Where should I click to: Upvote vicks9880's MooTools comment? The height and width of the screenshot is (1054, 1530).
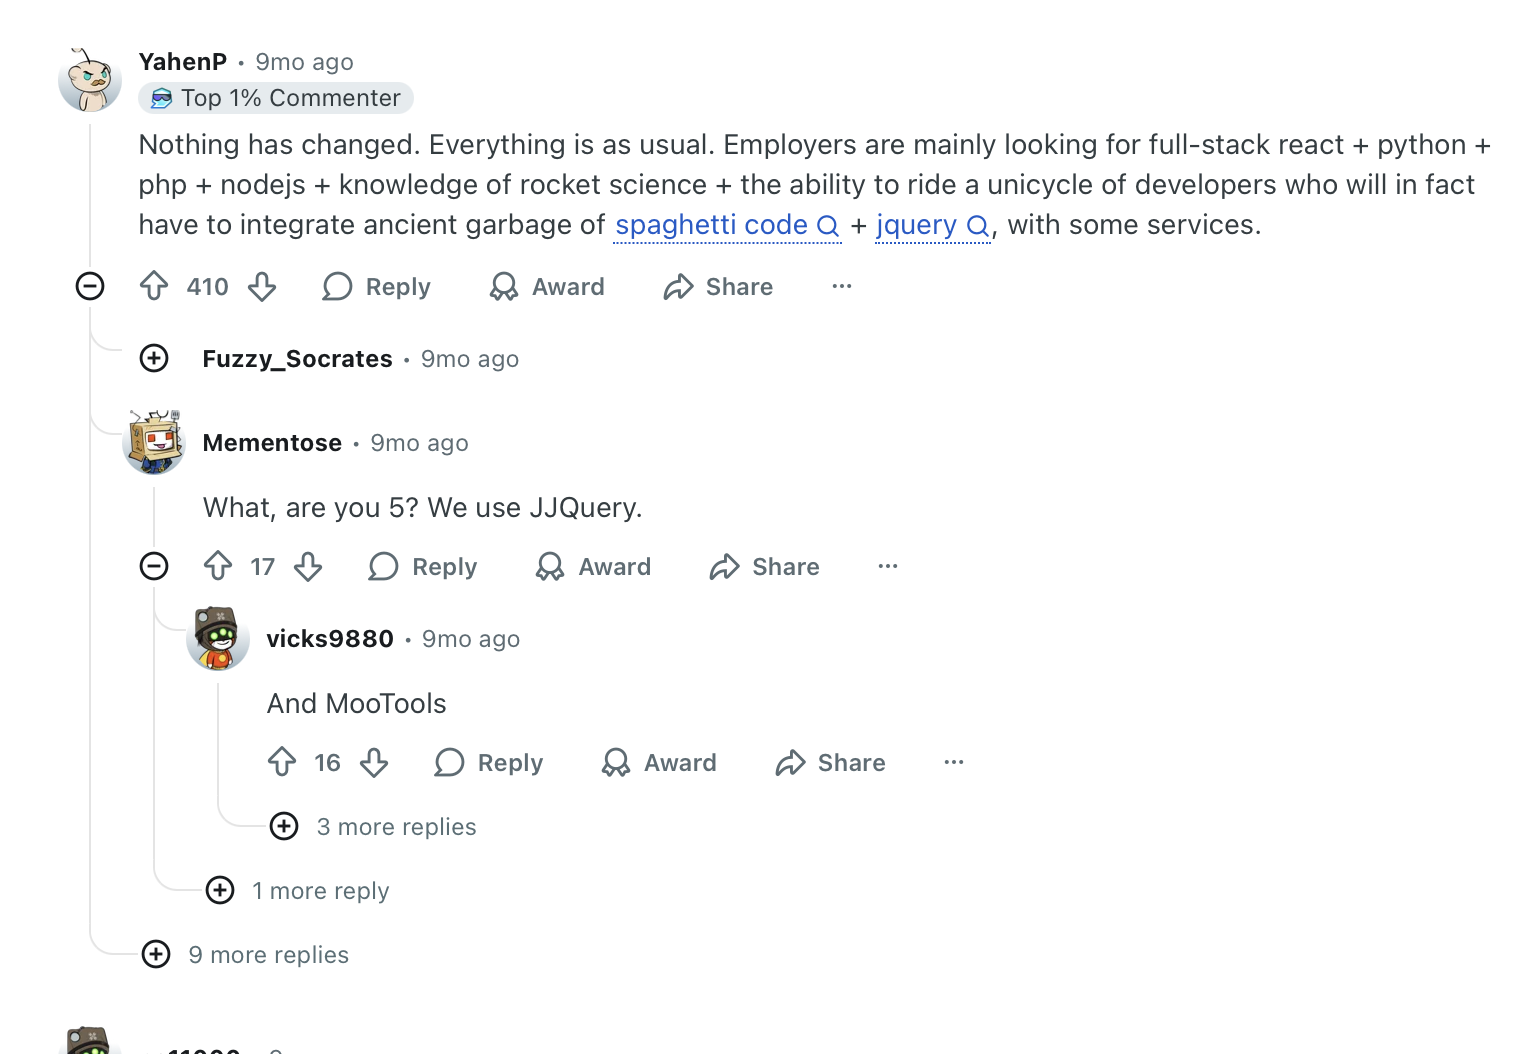(282, 763)
